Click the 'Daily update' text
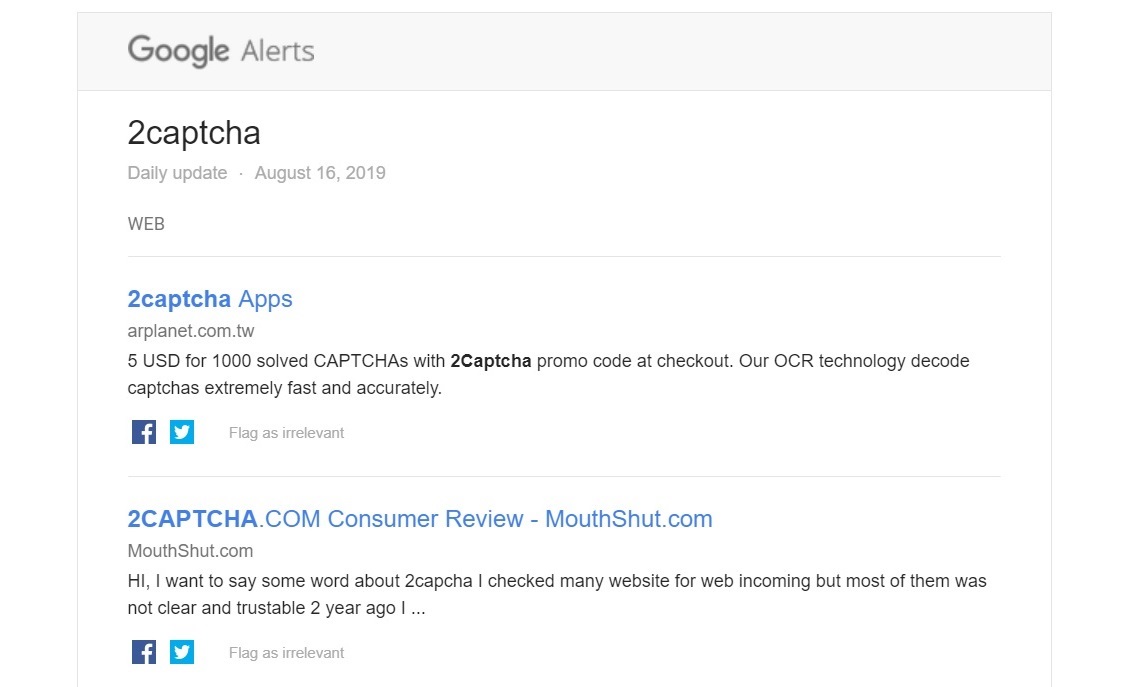Image resolution: width=1132 pixels, height=687 pixels. [x=178, y=173]
